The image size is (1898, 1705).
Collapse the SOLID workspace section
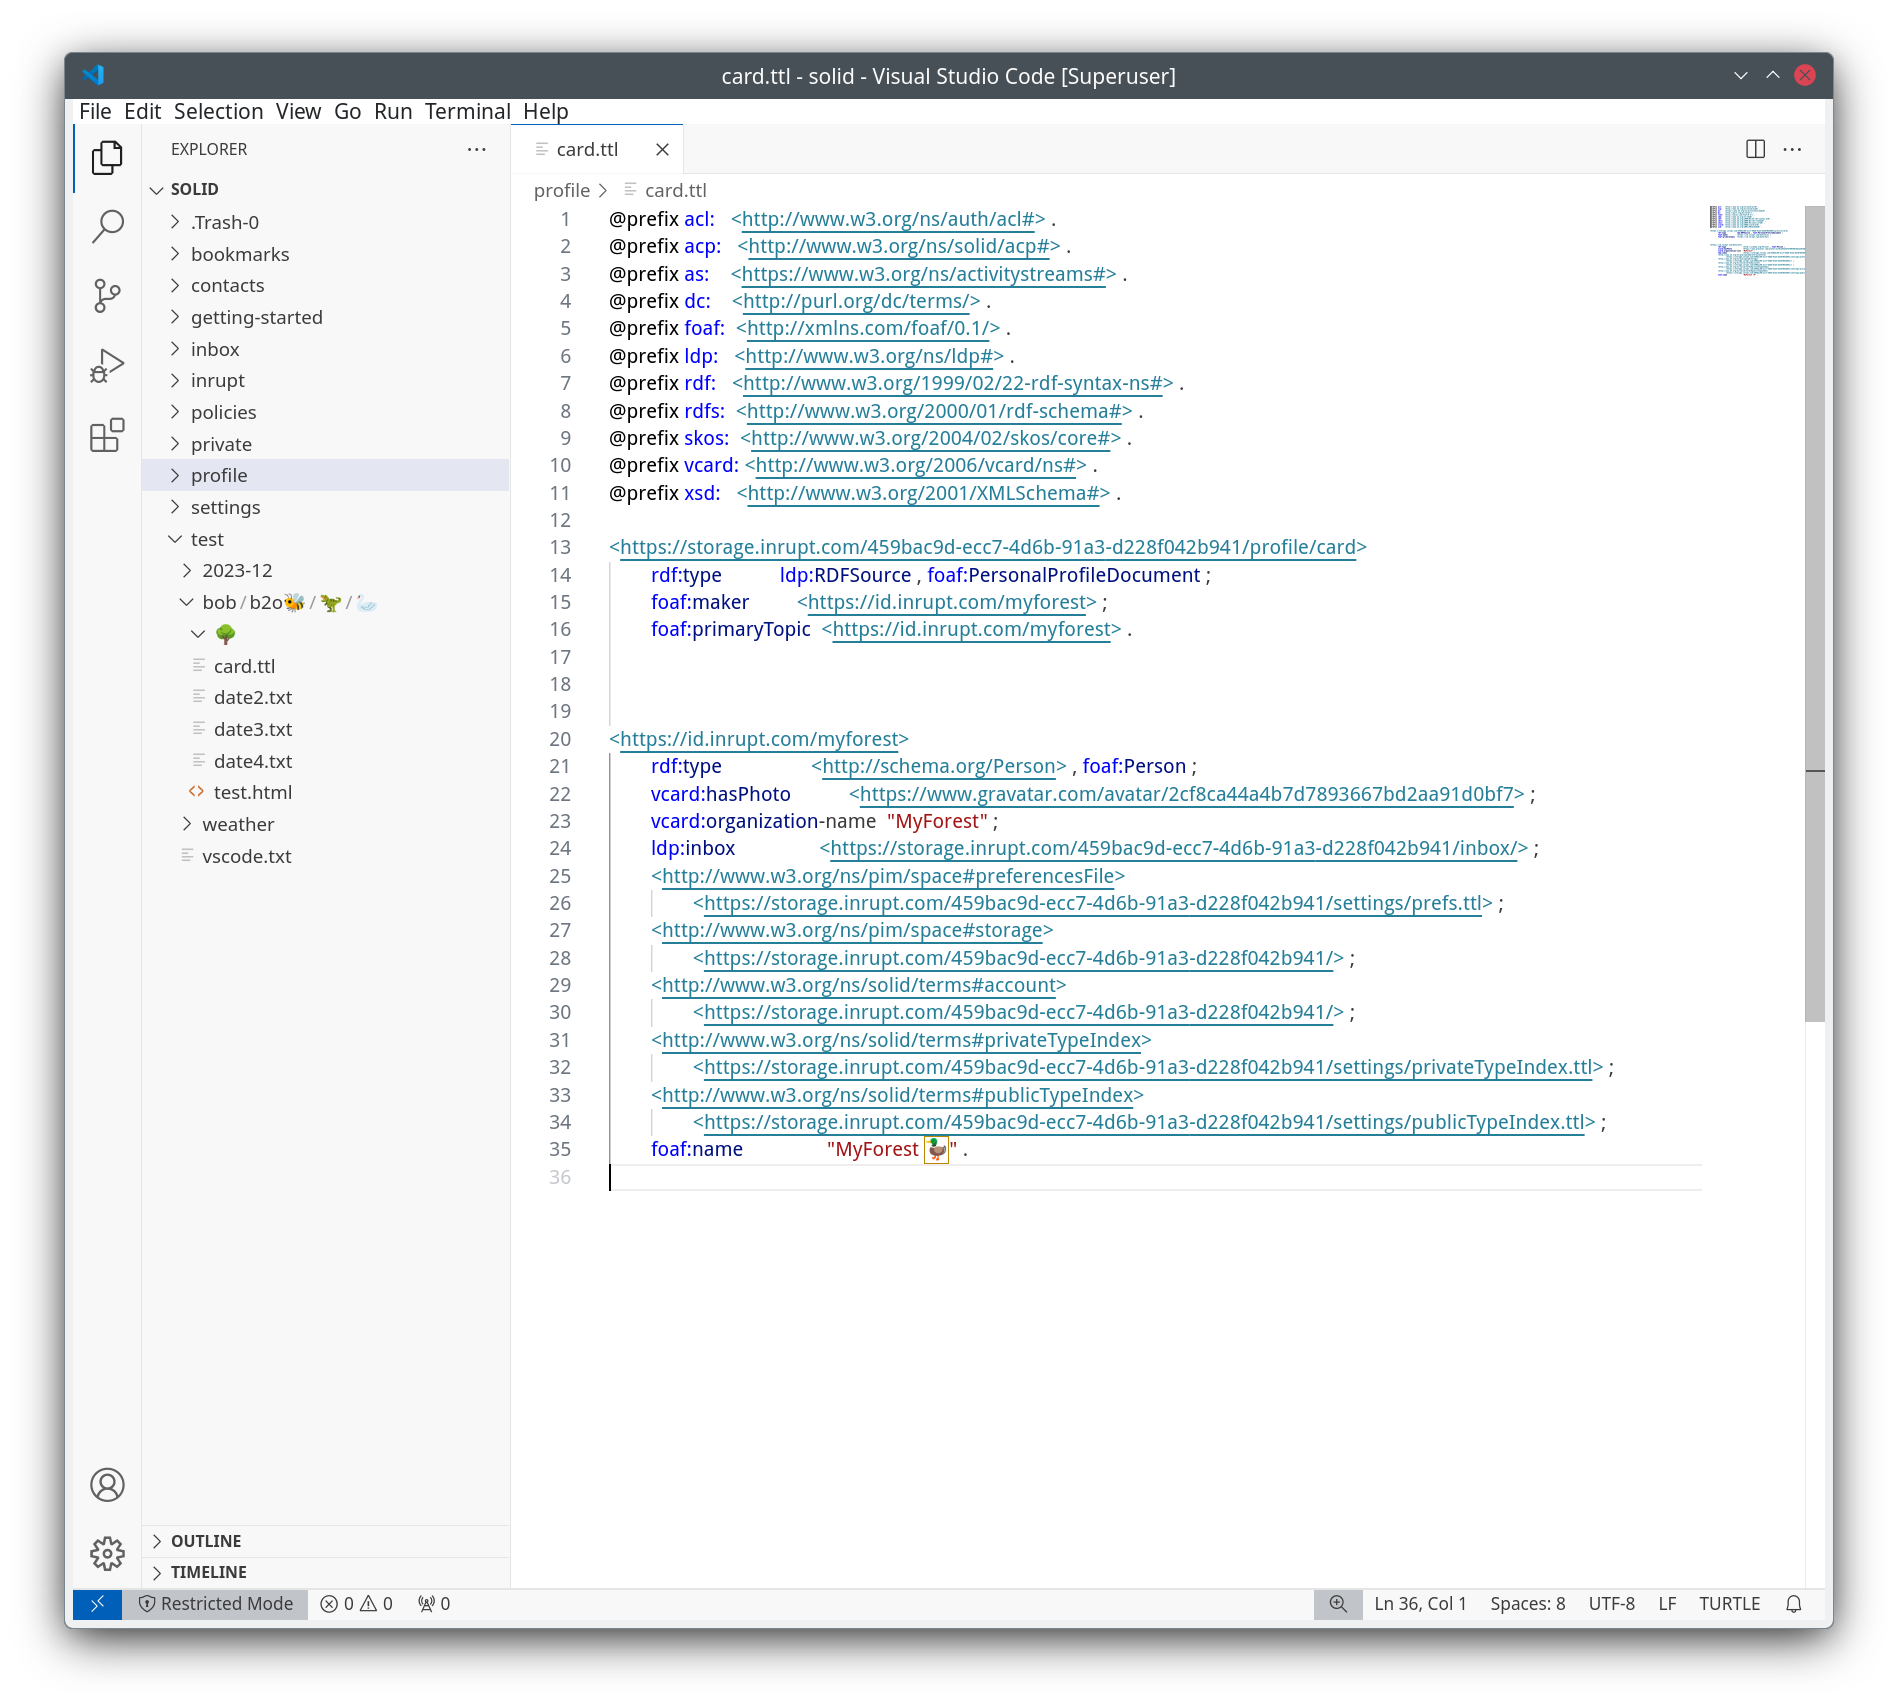pyautogui.click(x=326, y=189)
